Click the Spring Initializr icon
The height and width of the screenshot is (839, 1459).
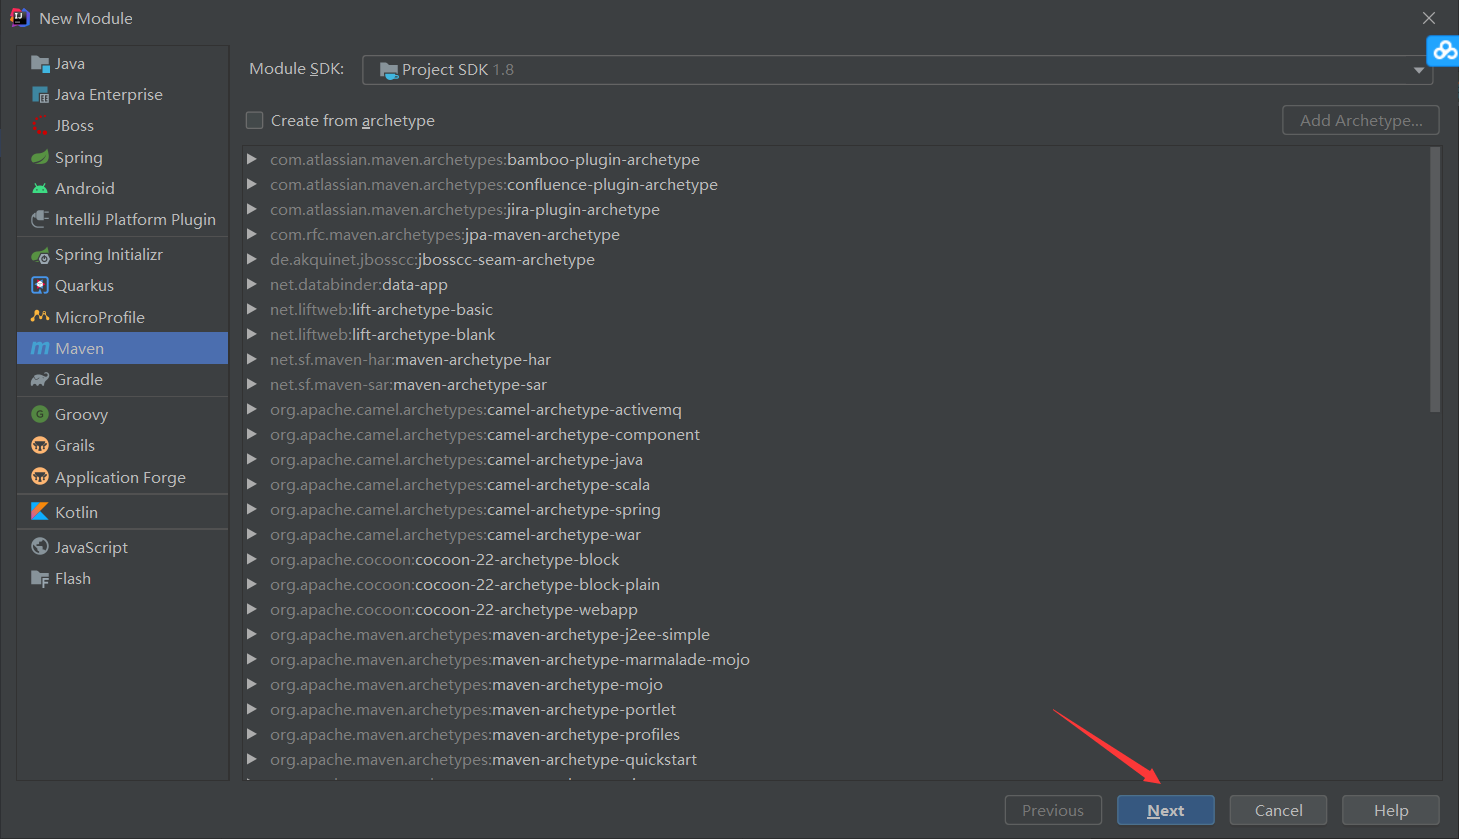[x=40, y=255]
